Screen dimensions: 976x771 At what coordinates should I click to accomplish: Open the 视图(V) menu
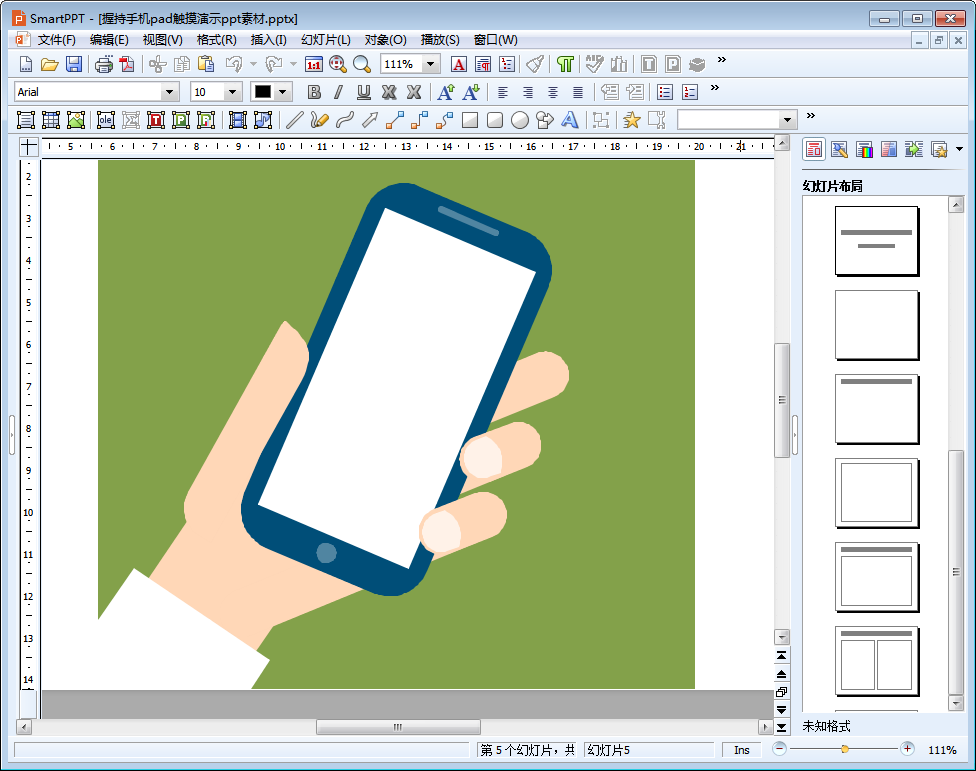162,40
